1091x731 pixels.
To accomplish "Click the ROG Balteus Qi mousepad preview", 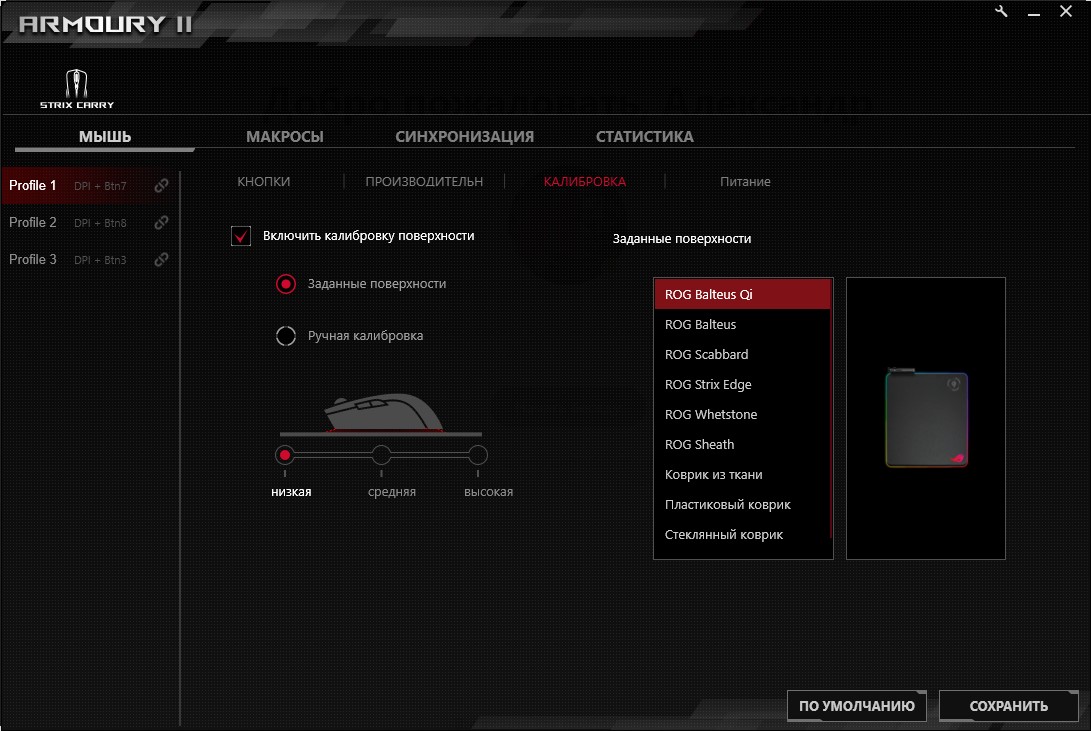I will point(926,419).
